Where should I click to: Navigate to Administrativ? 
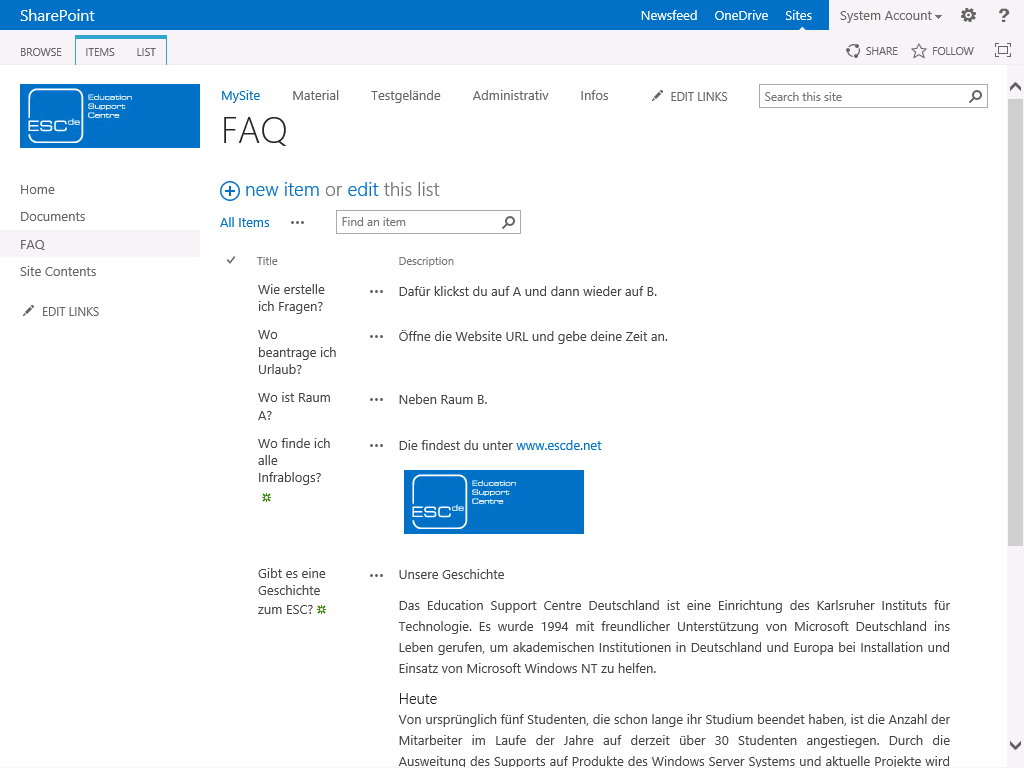[x=511, y=95]
